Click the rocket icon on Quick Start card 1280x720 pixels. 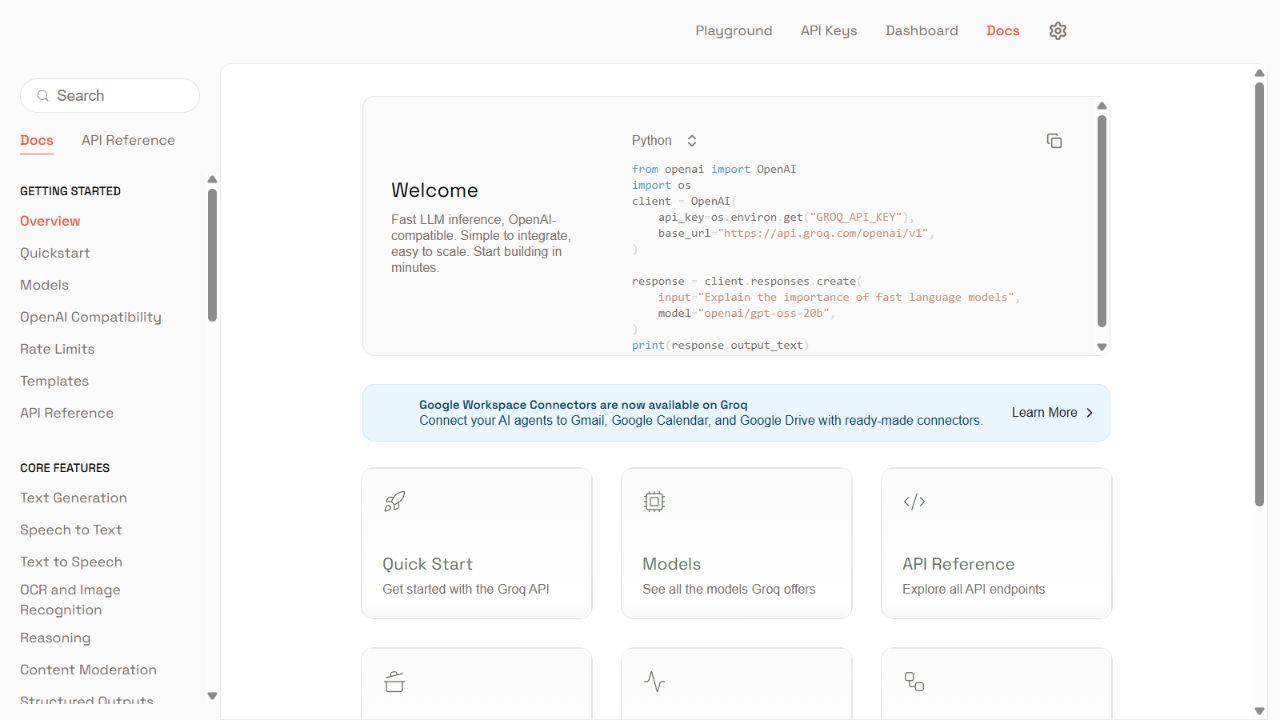pos(394,502)
